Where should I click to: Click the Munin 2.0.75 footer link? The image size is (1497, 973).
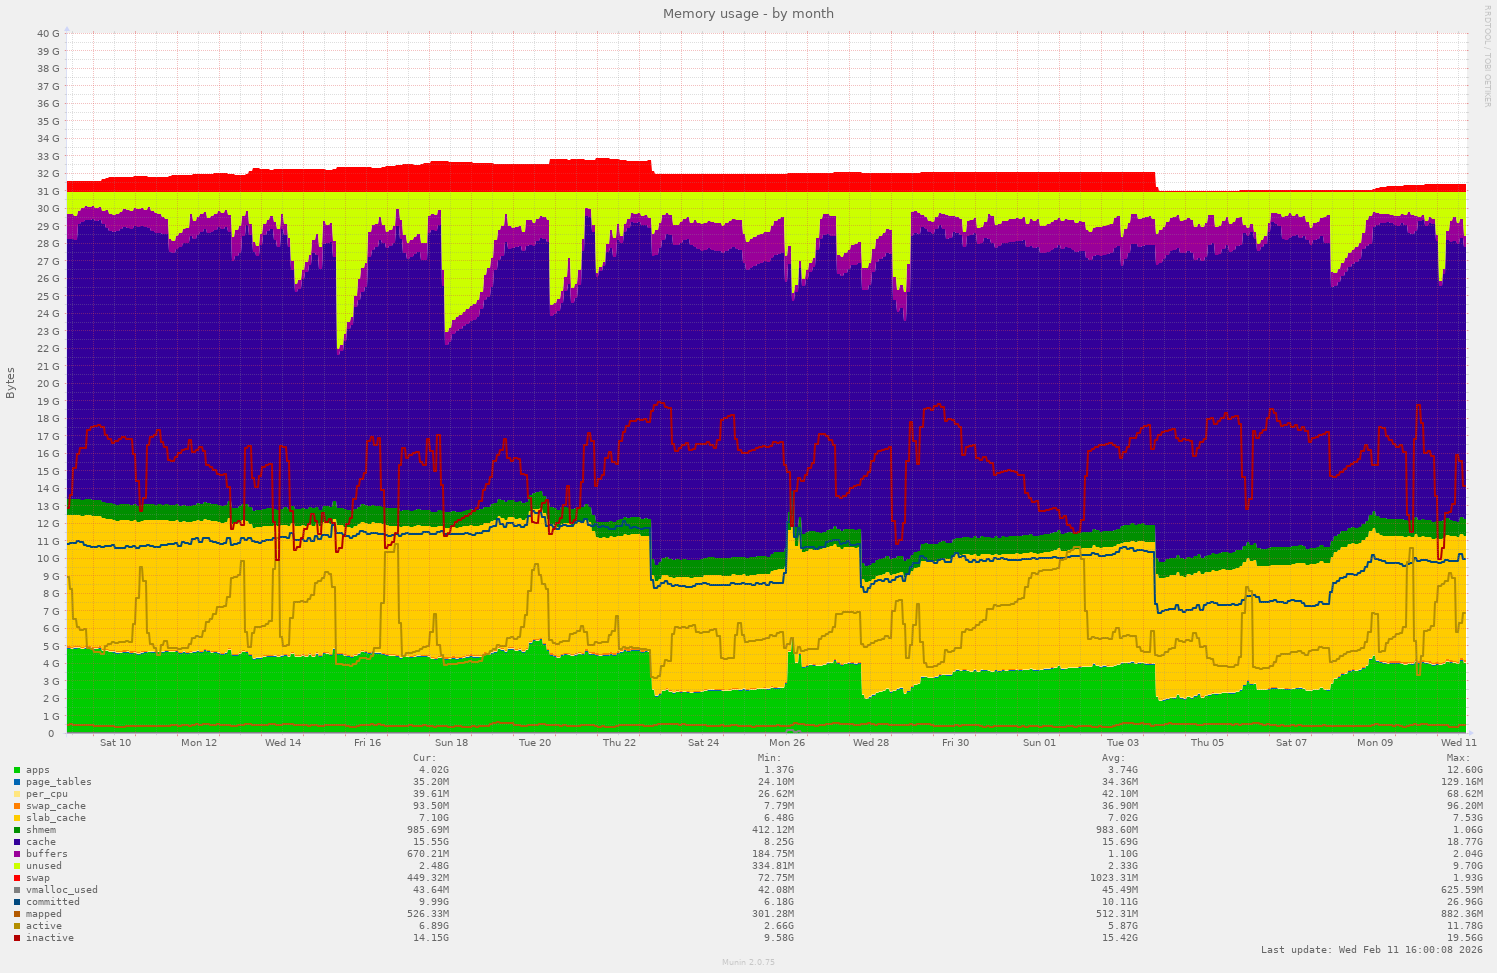tap(747, 962)
